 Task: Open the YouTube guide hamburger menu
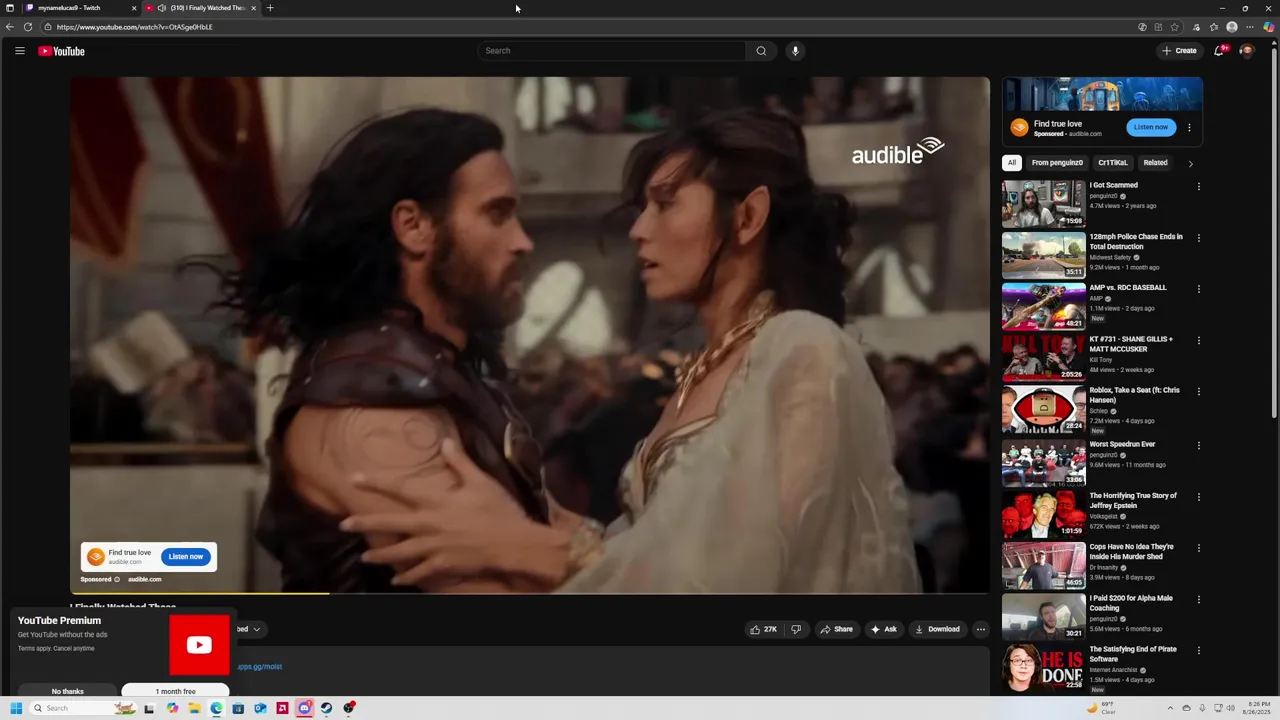(19, 51)
